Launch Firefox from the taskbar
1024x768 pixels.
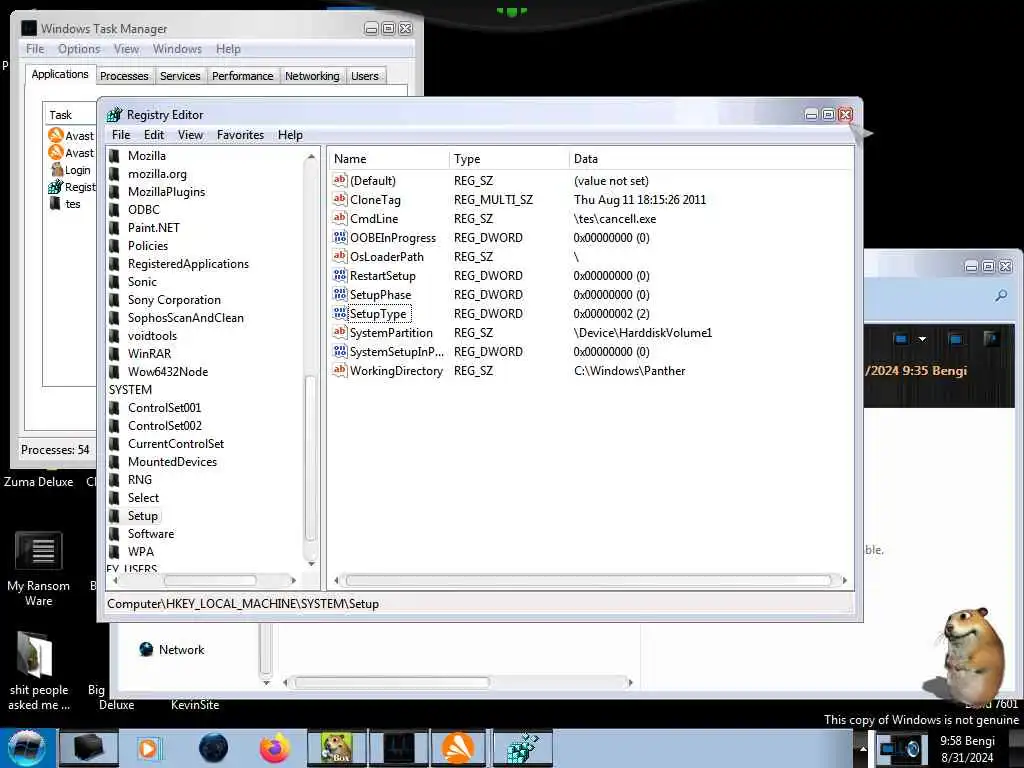click(275, 748)
